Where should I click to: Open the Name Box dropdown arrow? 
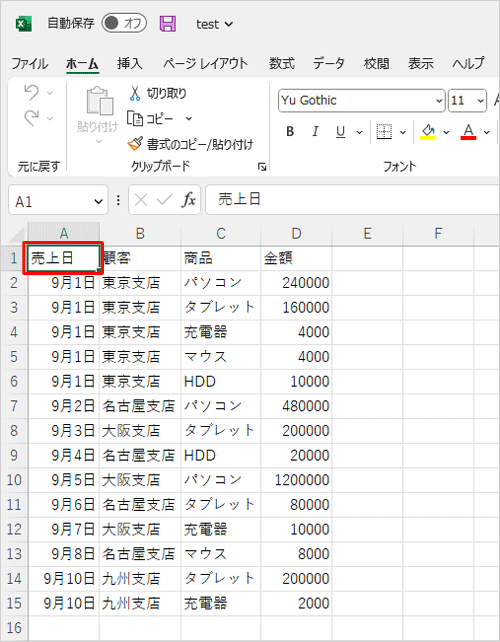tap(98, 201)
